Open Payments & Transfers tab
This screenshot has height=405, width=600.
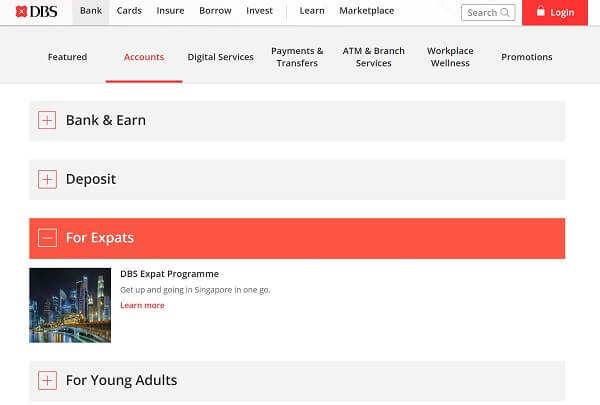(x=297, y=57)
